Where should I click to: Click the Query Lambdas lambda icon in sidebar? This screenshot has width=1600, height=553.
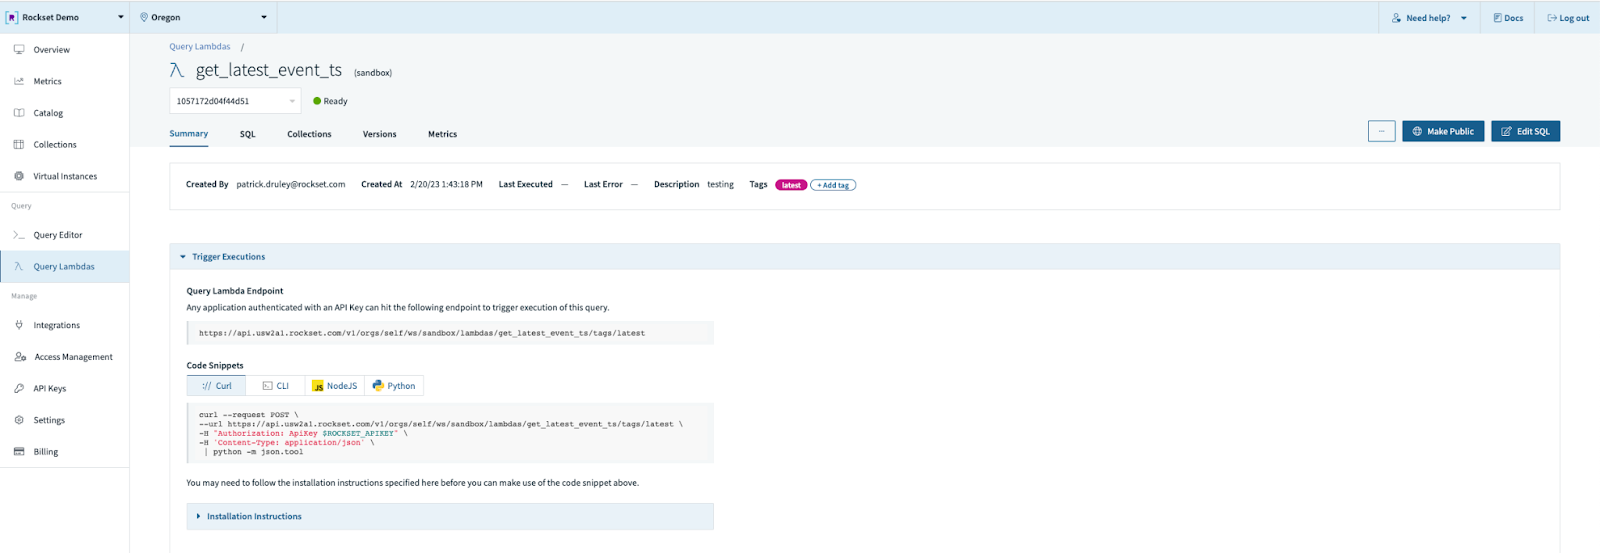(x=19, y=266)
